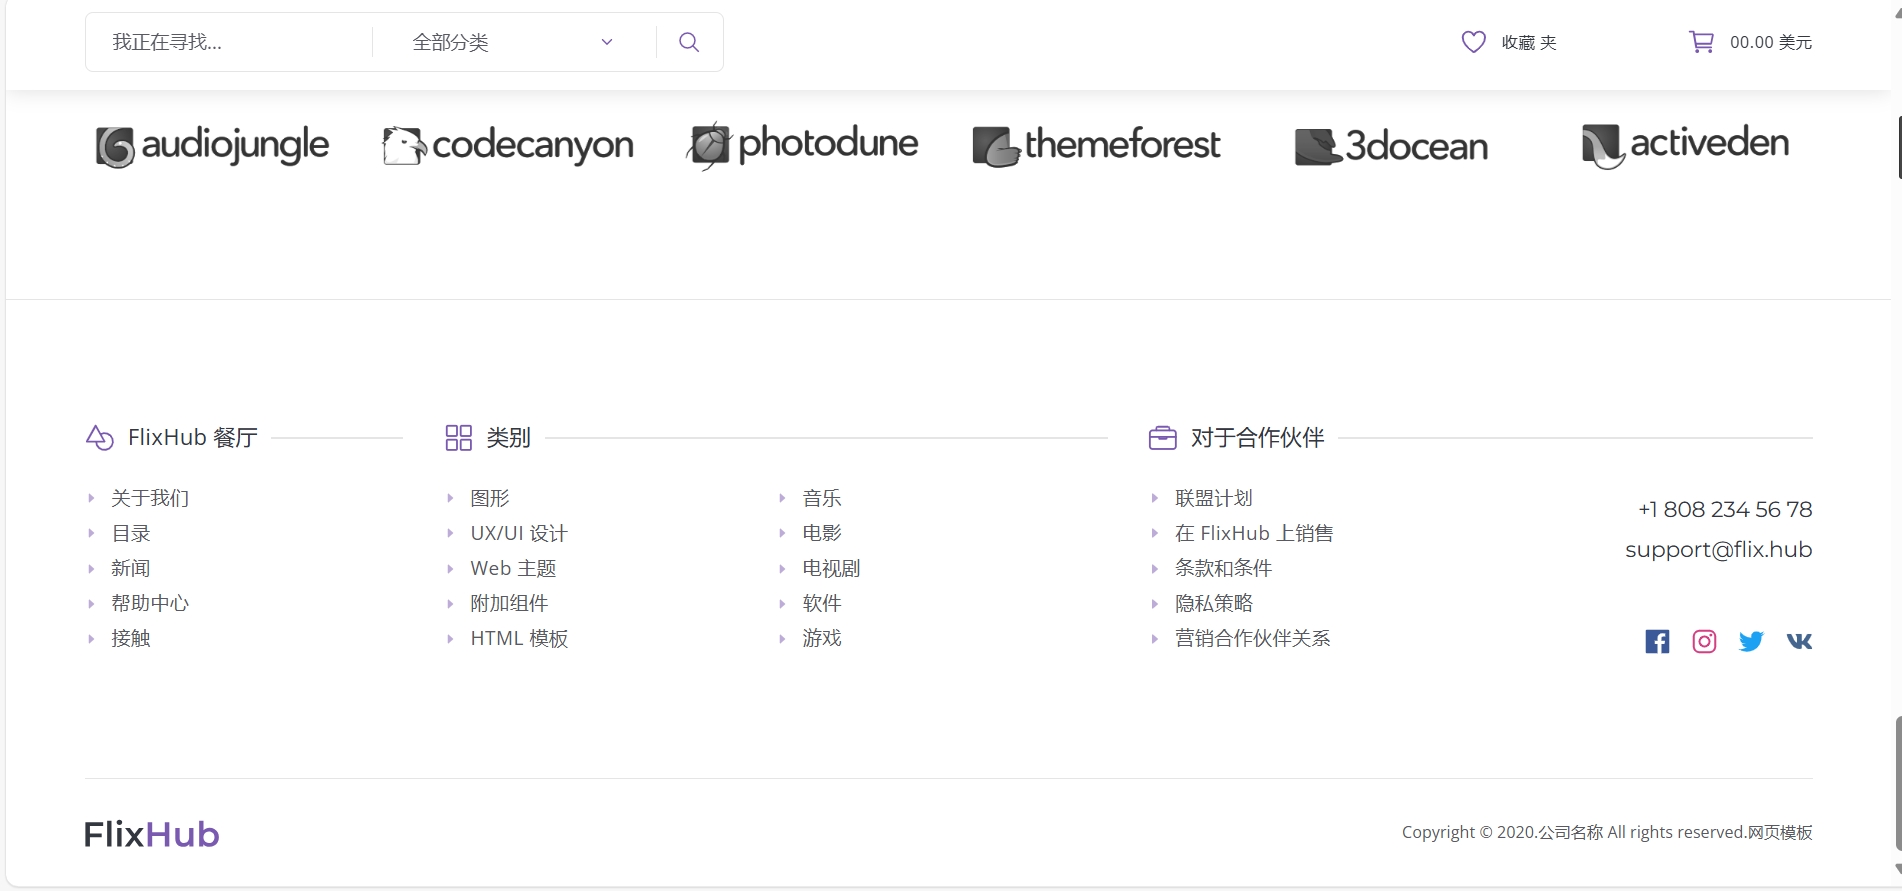
Task: Select the UX/UI 设计 category
Action: tap(519, 533)
